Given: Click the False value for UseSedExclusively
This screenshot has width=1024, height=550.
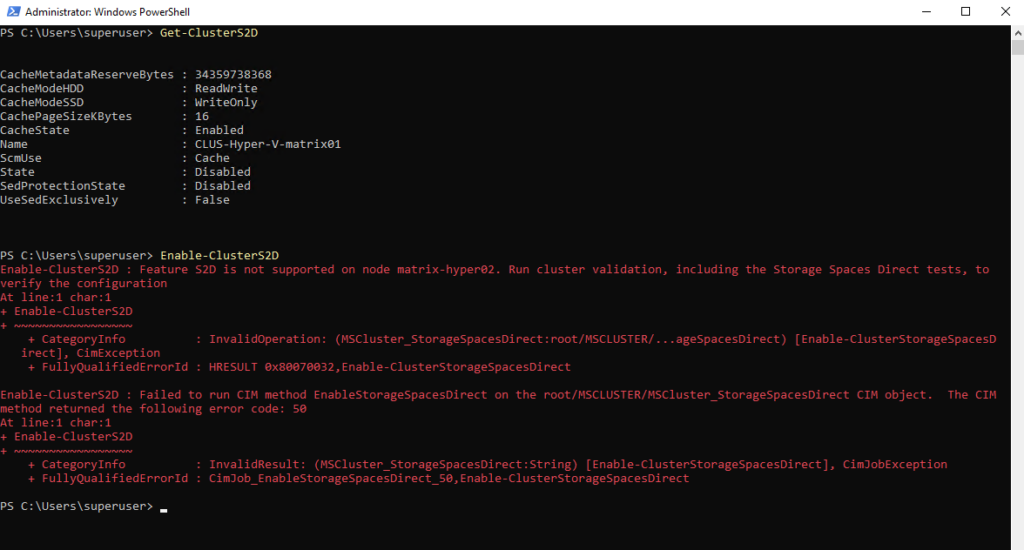Looking at the screenshot, I should [x=212, y=200].
